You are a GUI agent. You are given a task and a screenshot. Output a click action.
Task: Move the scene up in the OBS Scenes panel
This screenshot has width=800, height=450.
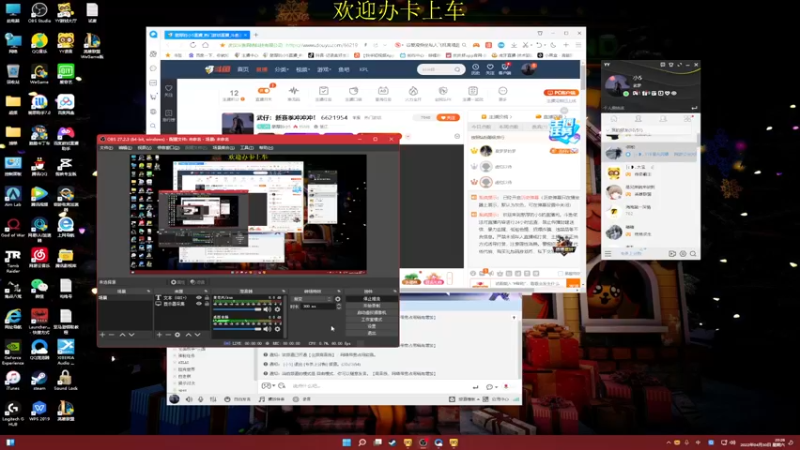click(x=122, y=335)
